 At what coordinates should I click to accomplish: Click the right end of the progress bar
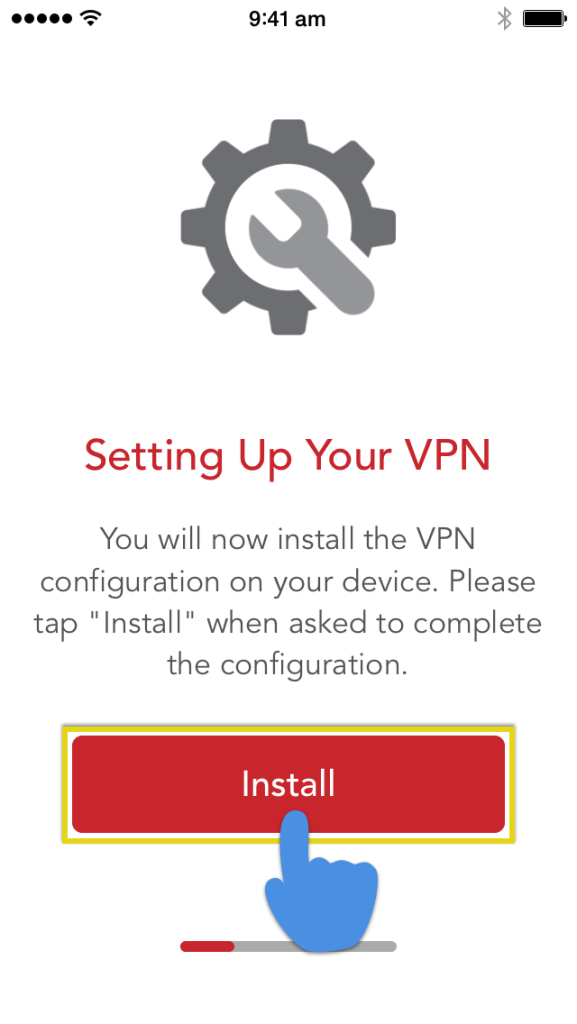click(391, 946)
